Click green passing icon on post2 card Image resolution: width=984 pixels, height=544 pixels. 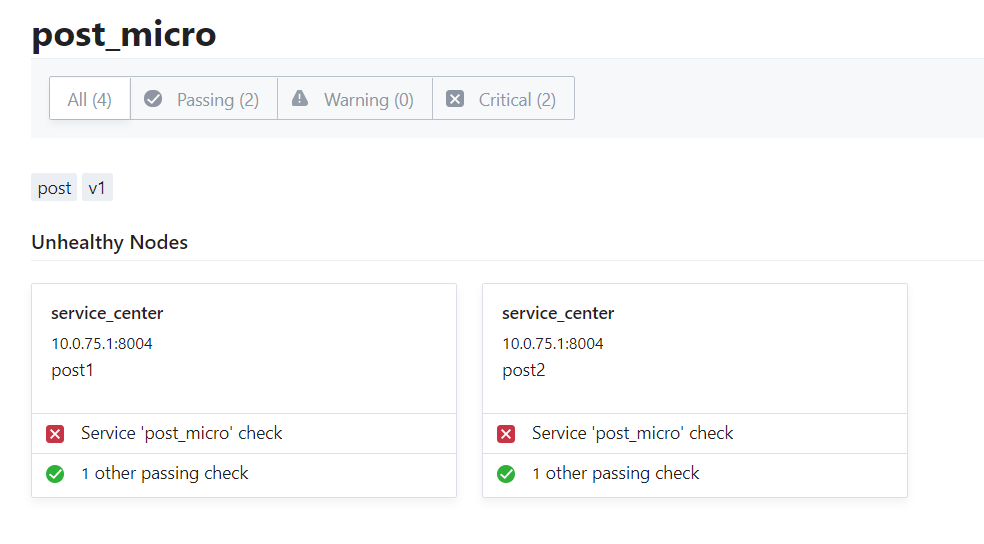tap(506, 474)
